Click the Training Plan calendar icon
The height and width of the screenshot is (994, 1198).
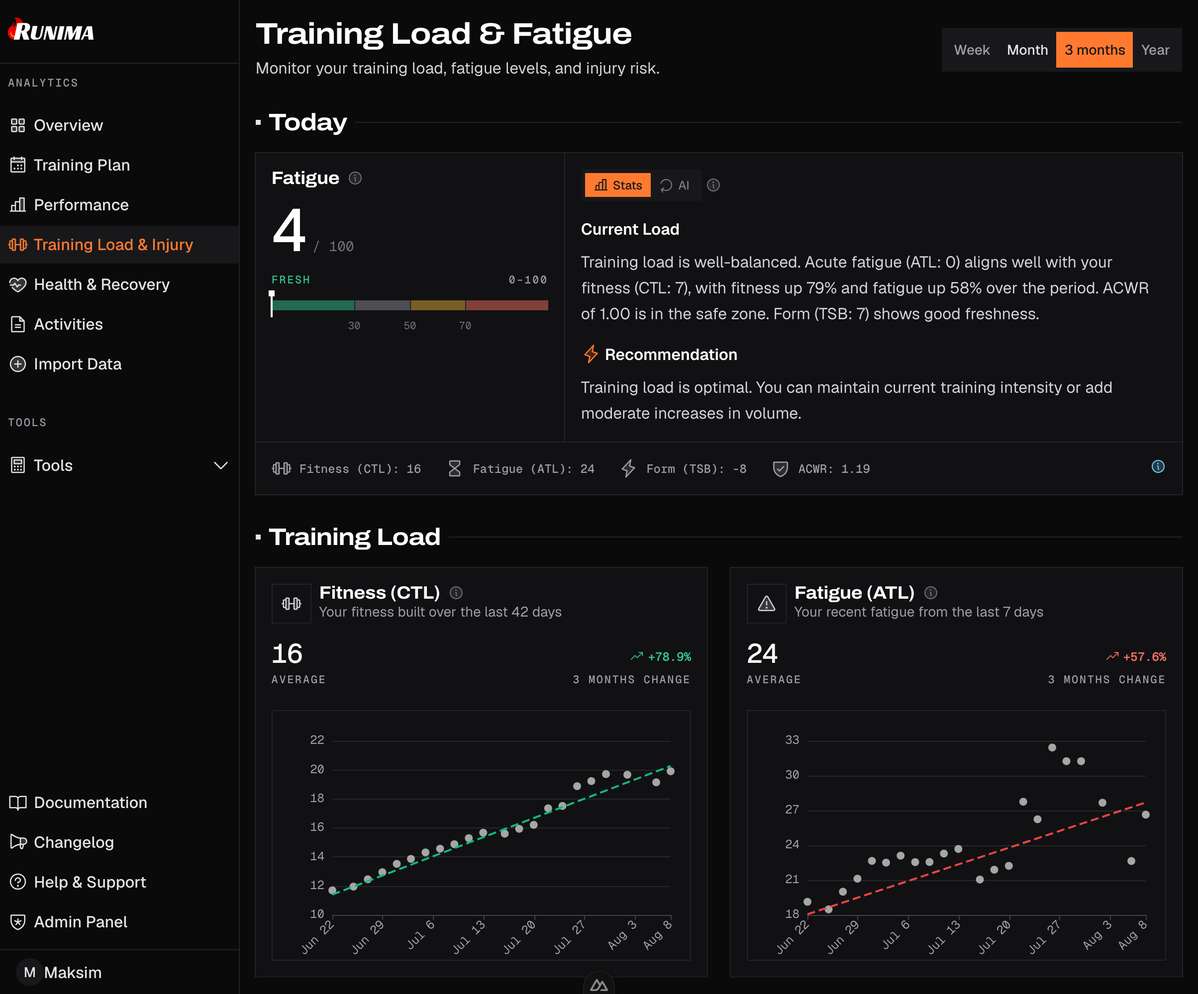pos(18,165)
